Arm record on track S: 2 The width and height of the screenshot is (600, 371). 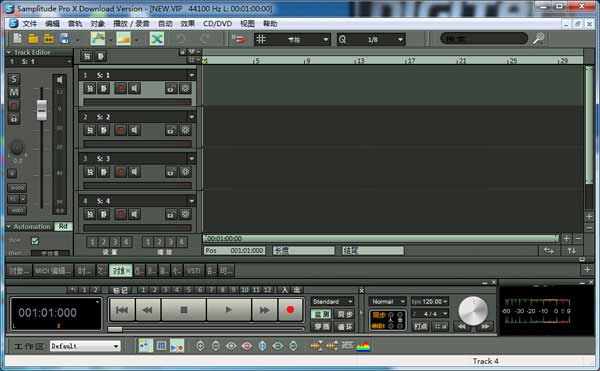tap(121, 130)
